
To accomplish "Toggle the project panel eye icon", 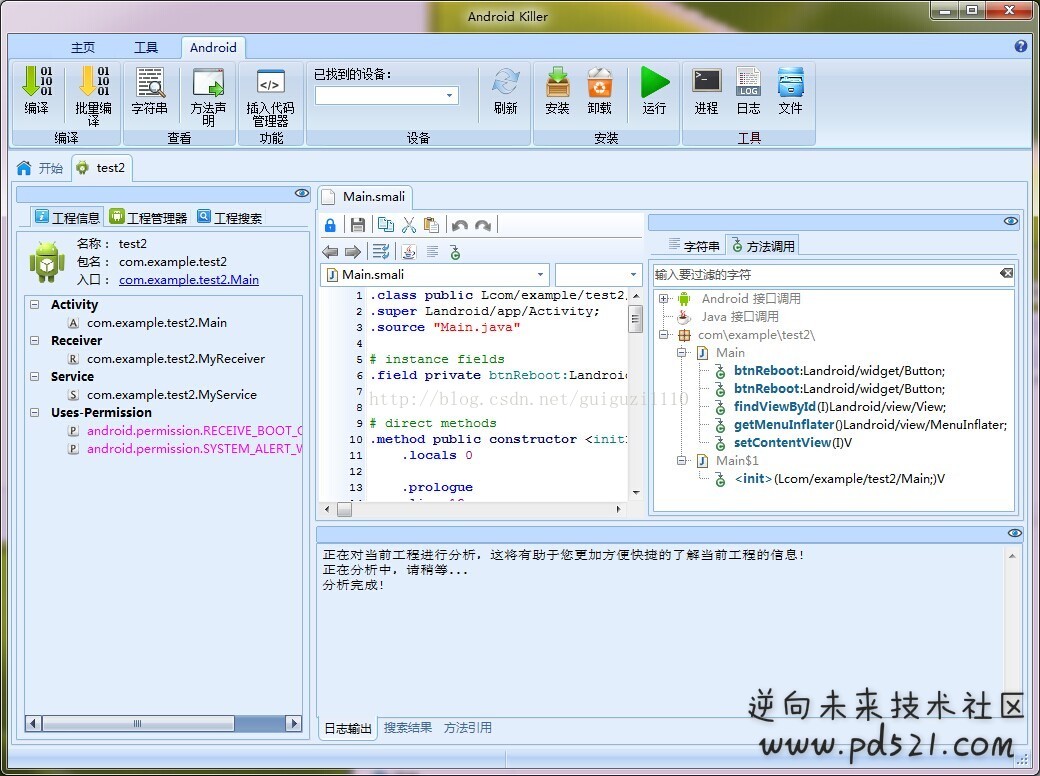I will [302, 193].
